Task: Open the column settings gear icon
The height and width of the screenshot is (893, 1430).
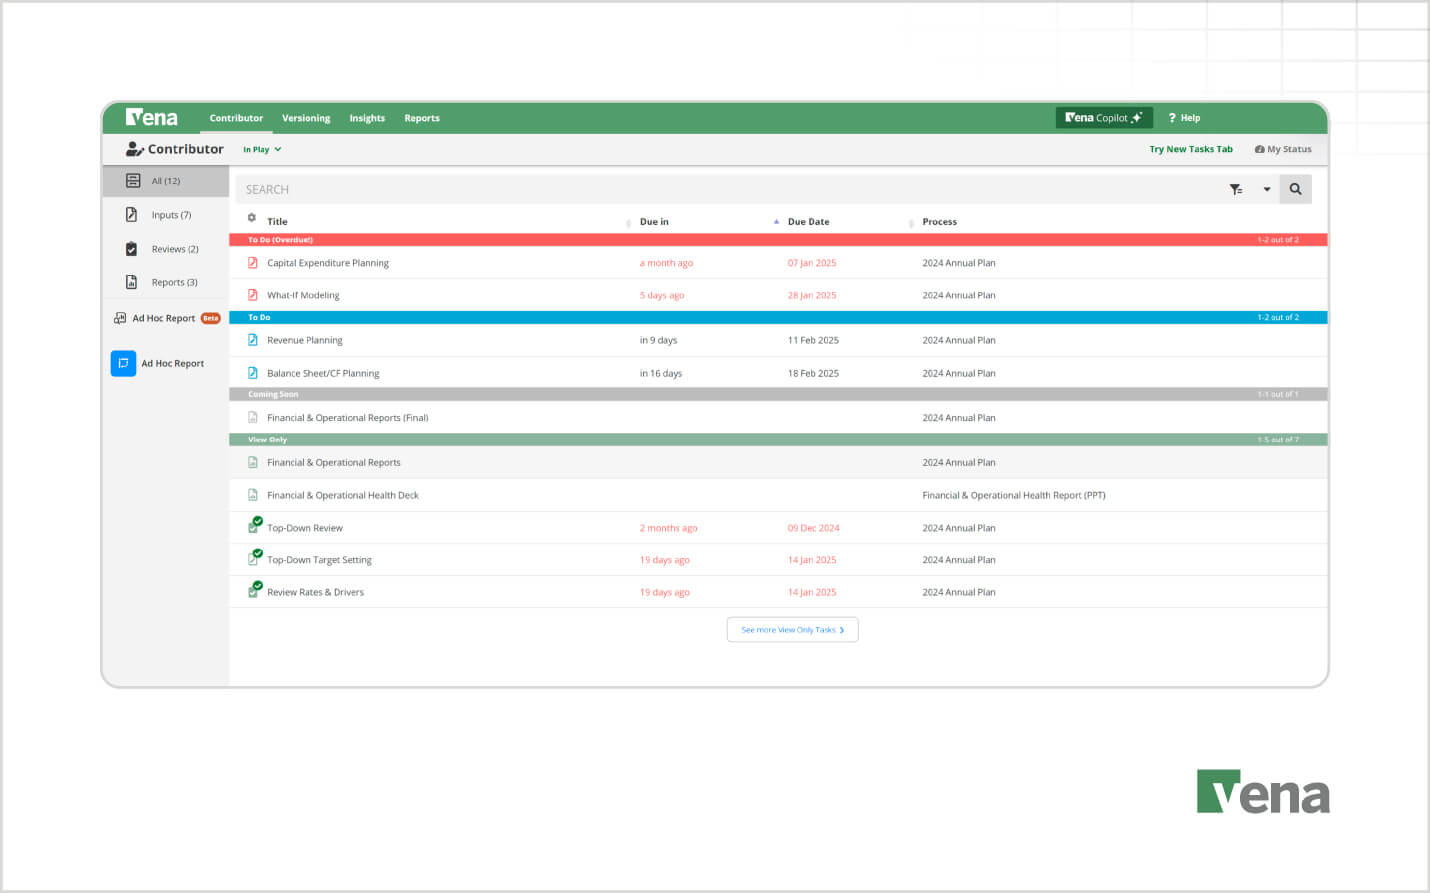Action: (253, 217)
